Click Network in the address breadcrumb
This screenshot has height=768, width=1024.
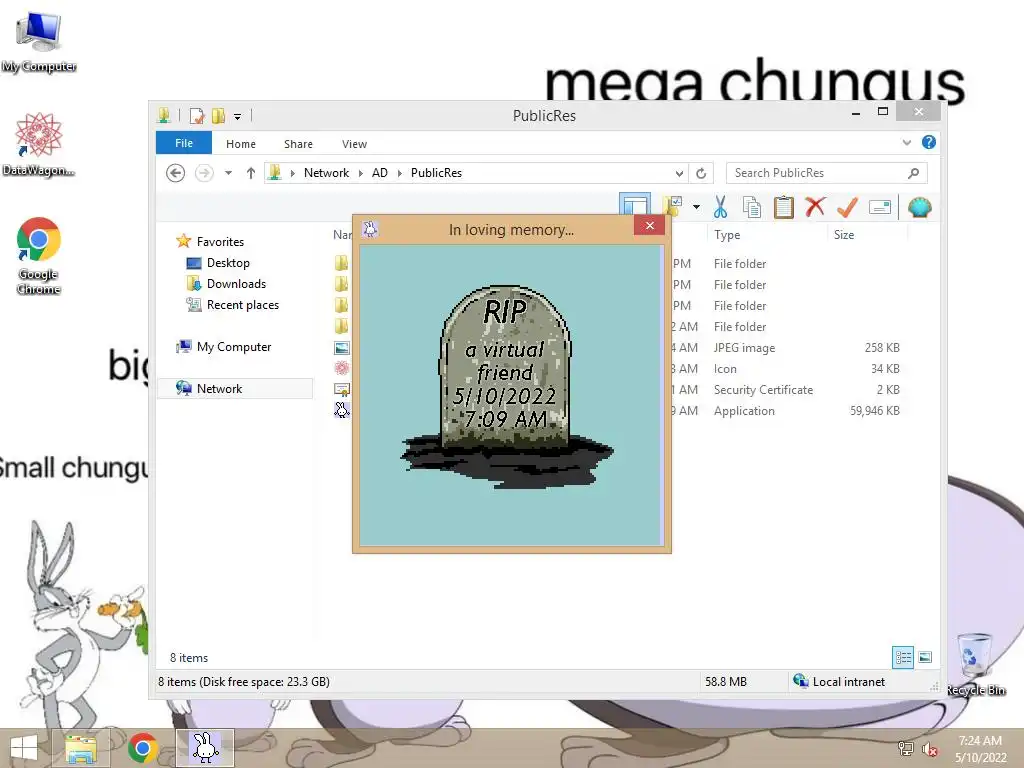[327, 173]
